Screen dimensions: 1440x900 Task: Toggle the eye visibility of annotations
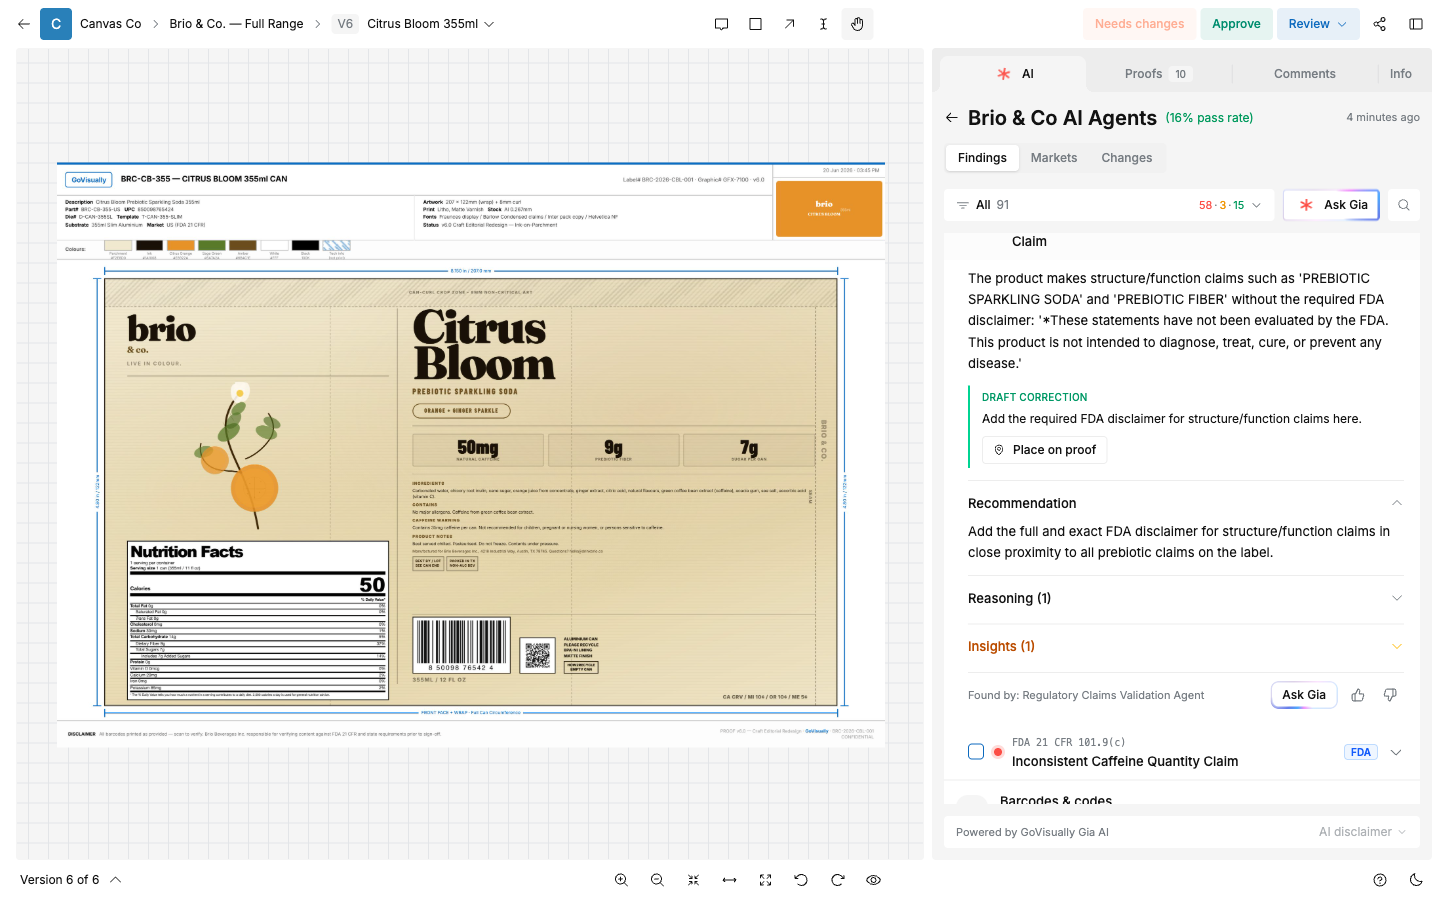click(x=873, y=880)
